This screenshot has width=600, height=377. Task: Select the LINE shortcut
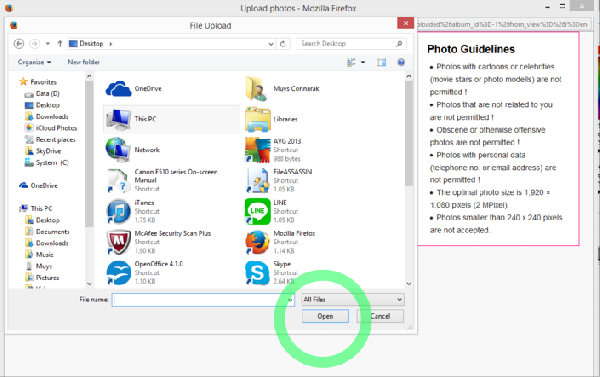[272, 211]
